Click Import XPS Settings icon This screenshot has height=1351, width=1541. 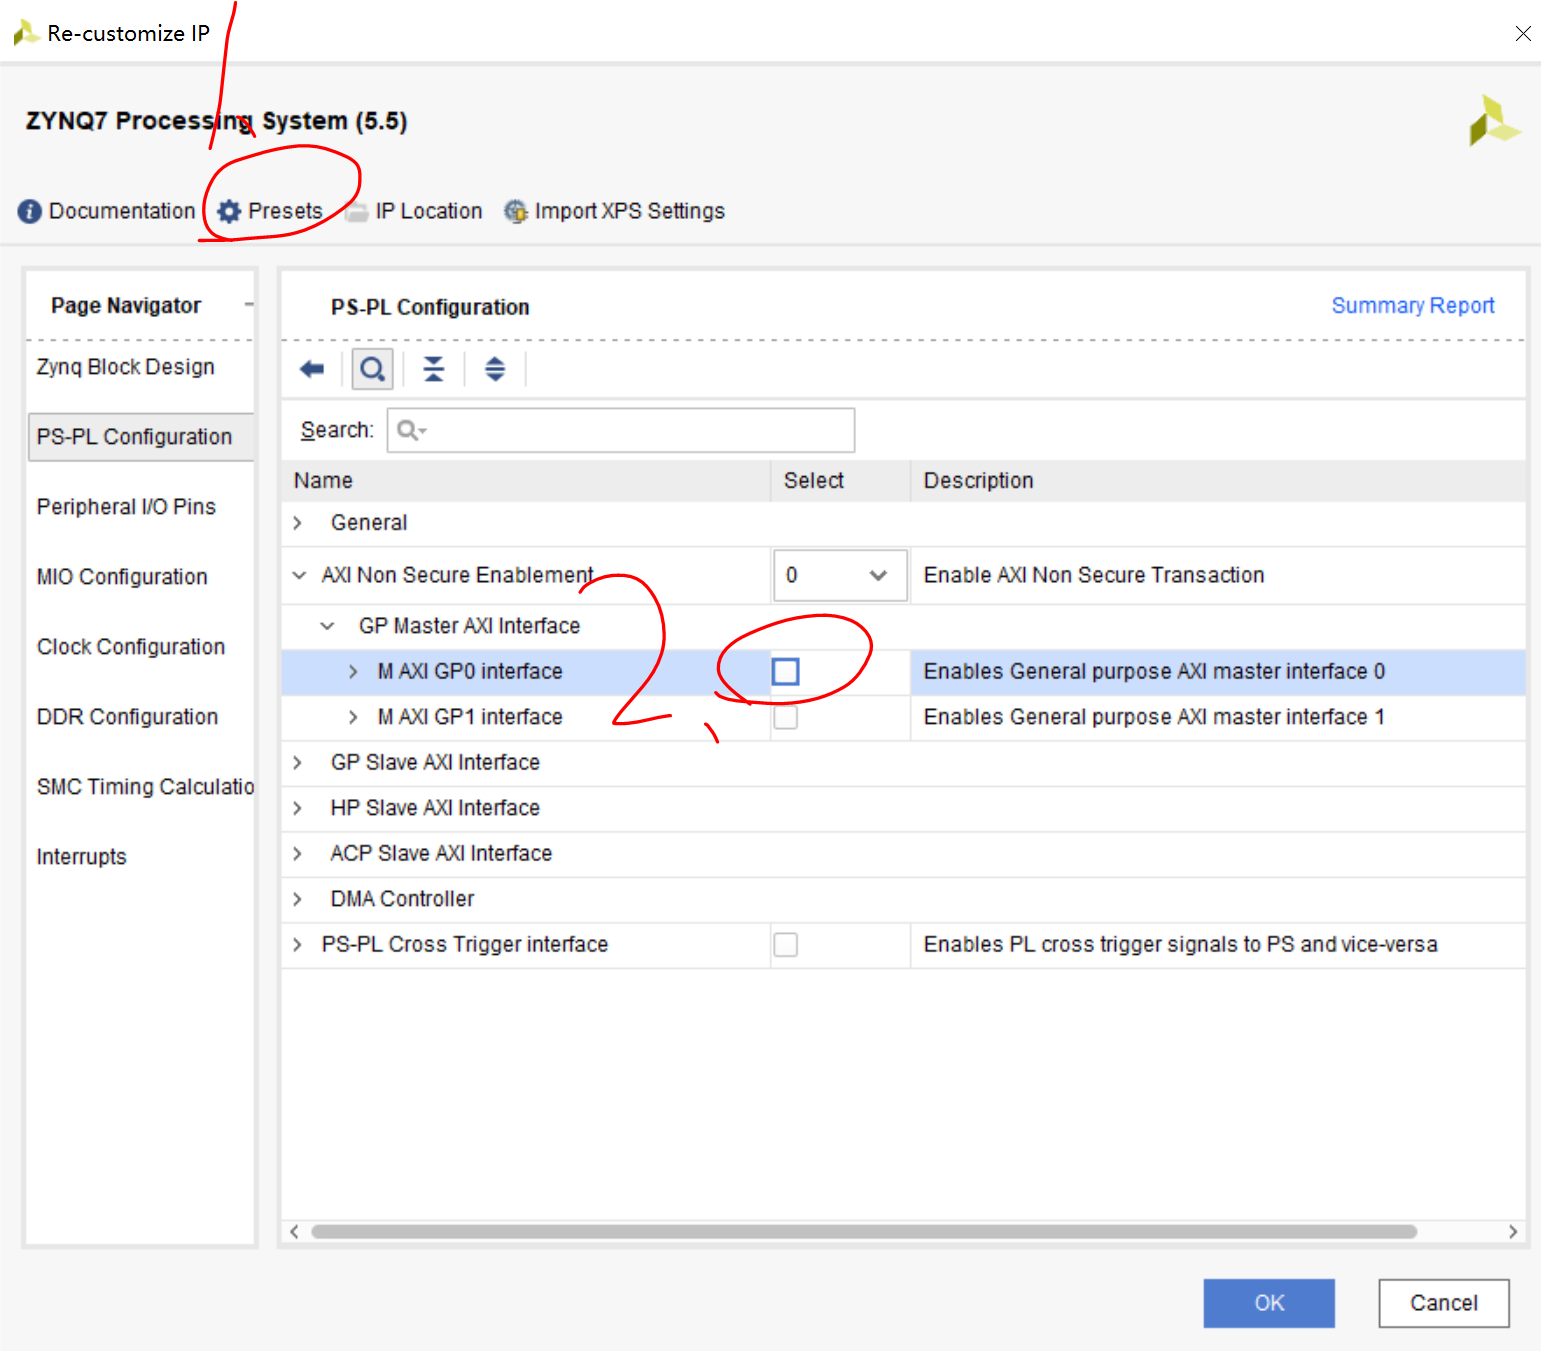516,211
